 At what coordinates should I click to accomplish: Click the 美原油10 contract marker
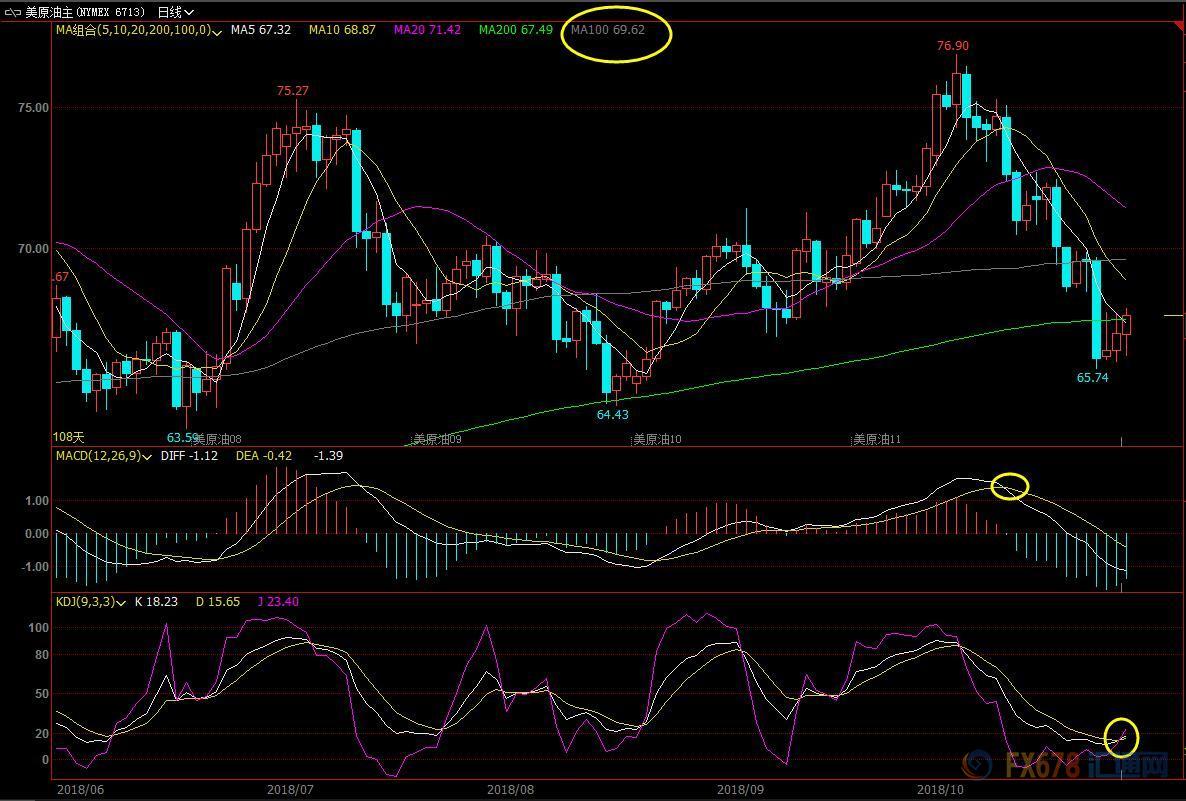pyautogui.click(x=657, y=439)
